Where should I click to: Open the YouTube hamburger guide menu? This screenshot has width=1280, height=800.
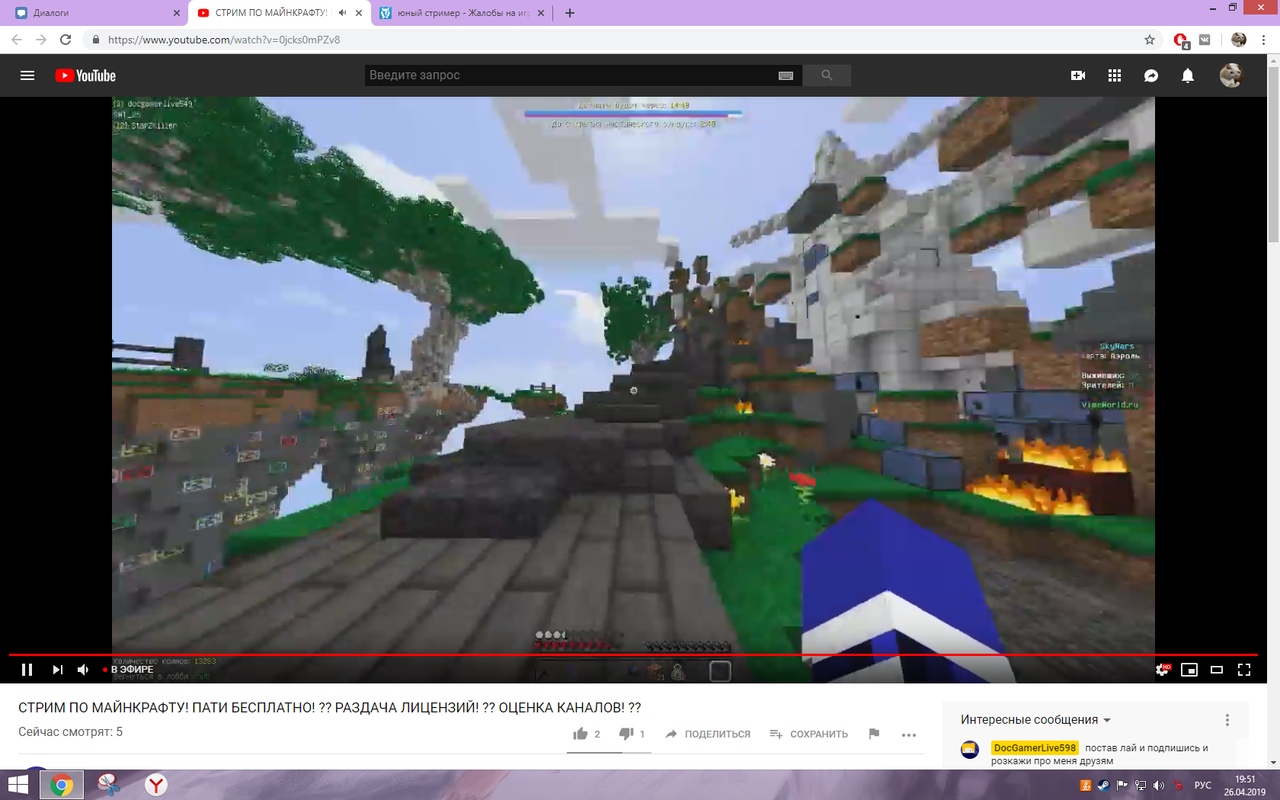click(x=27, y=75)
